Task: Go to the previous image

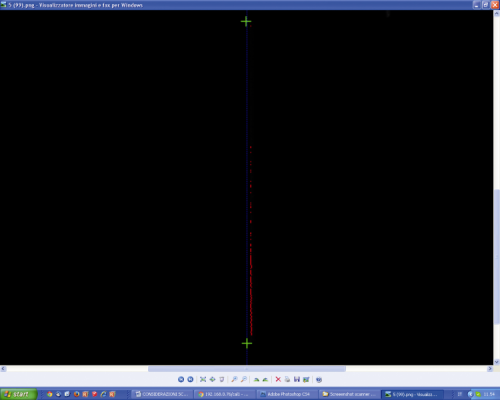Action: [181, 379]
